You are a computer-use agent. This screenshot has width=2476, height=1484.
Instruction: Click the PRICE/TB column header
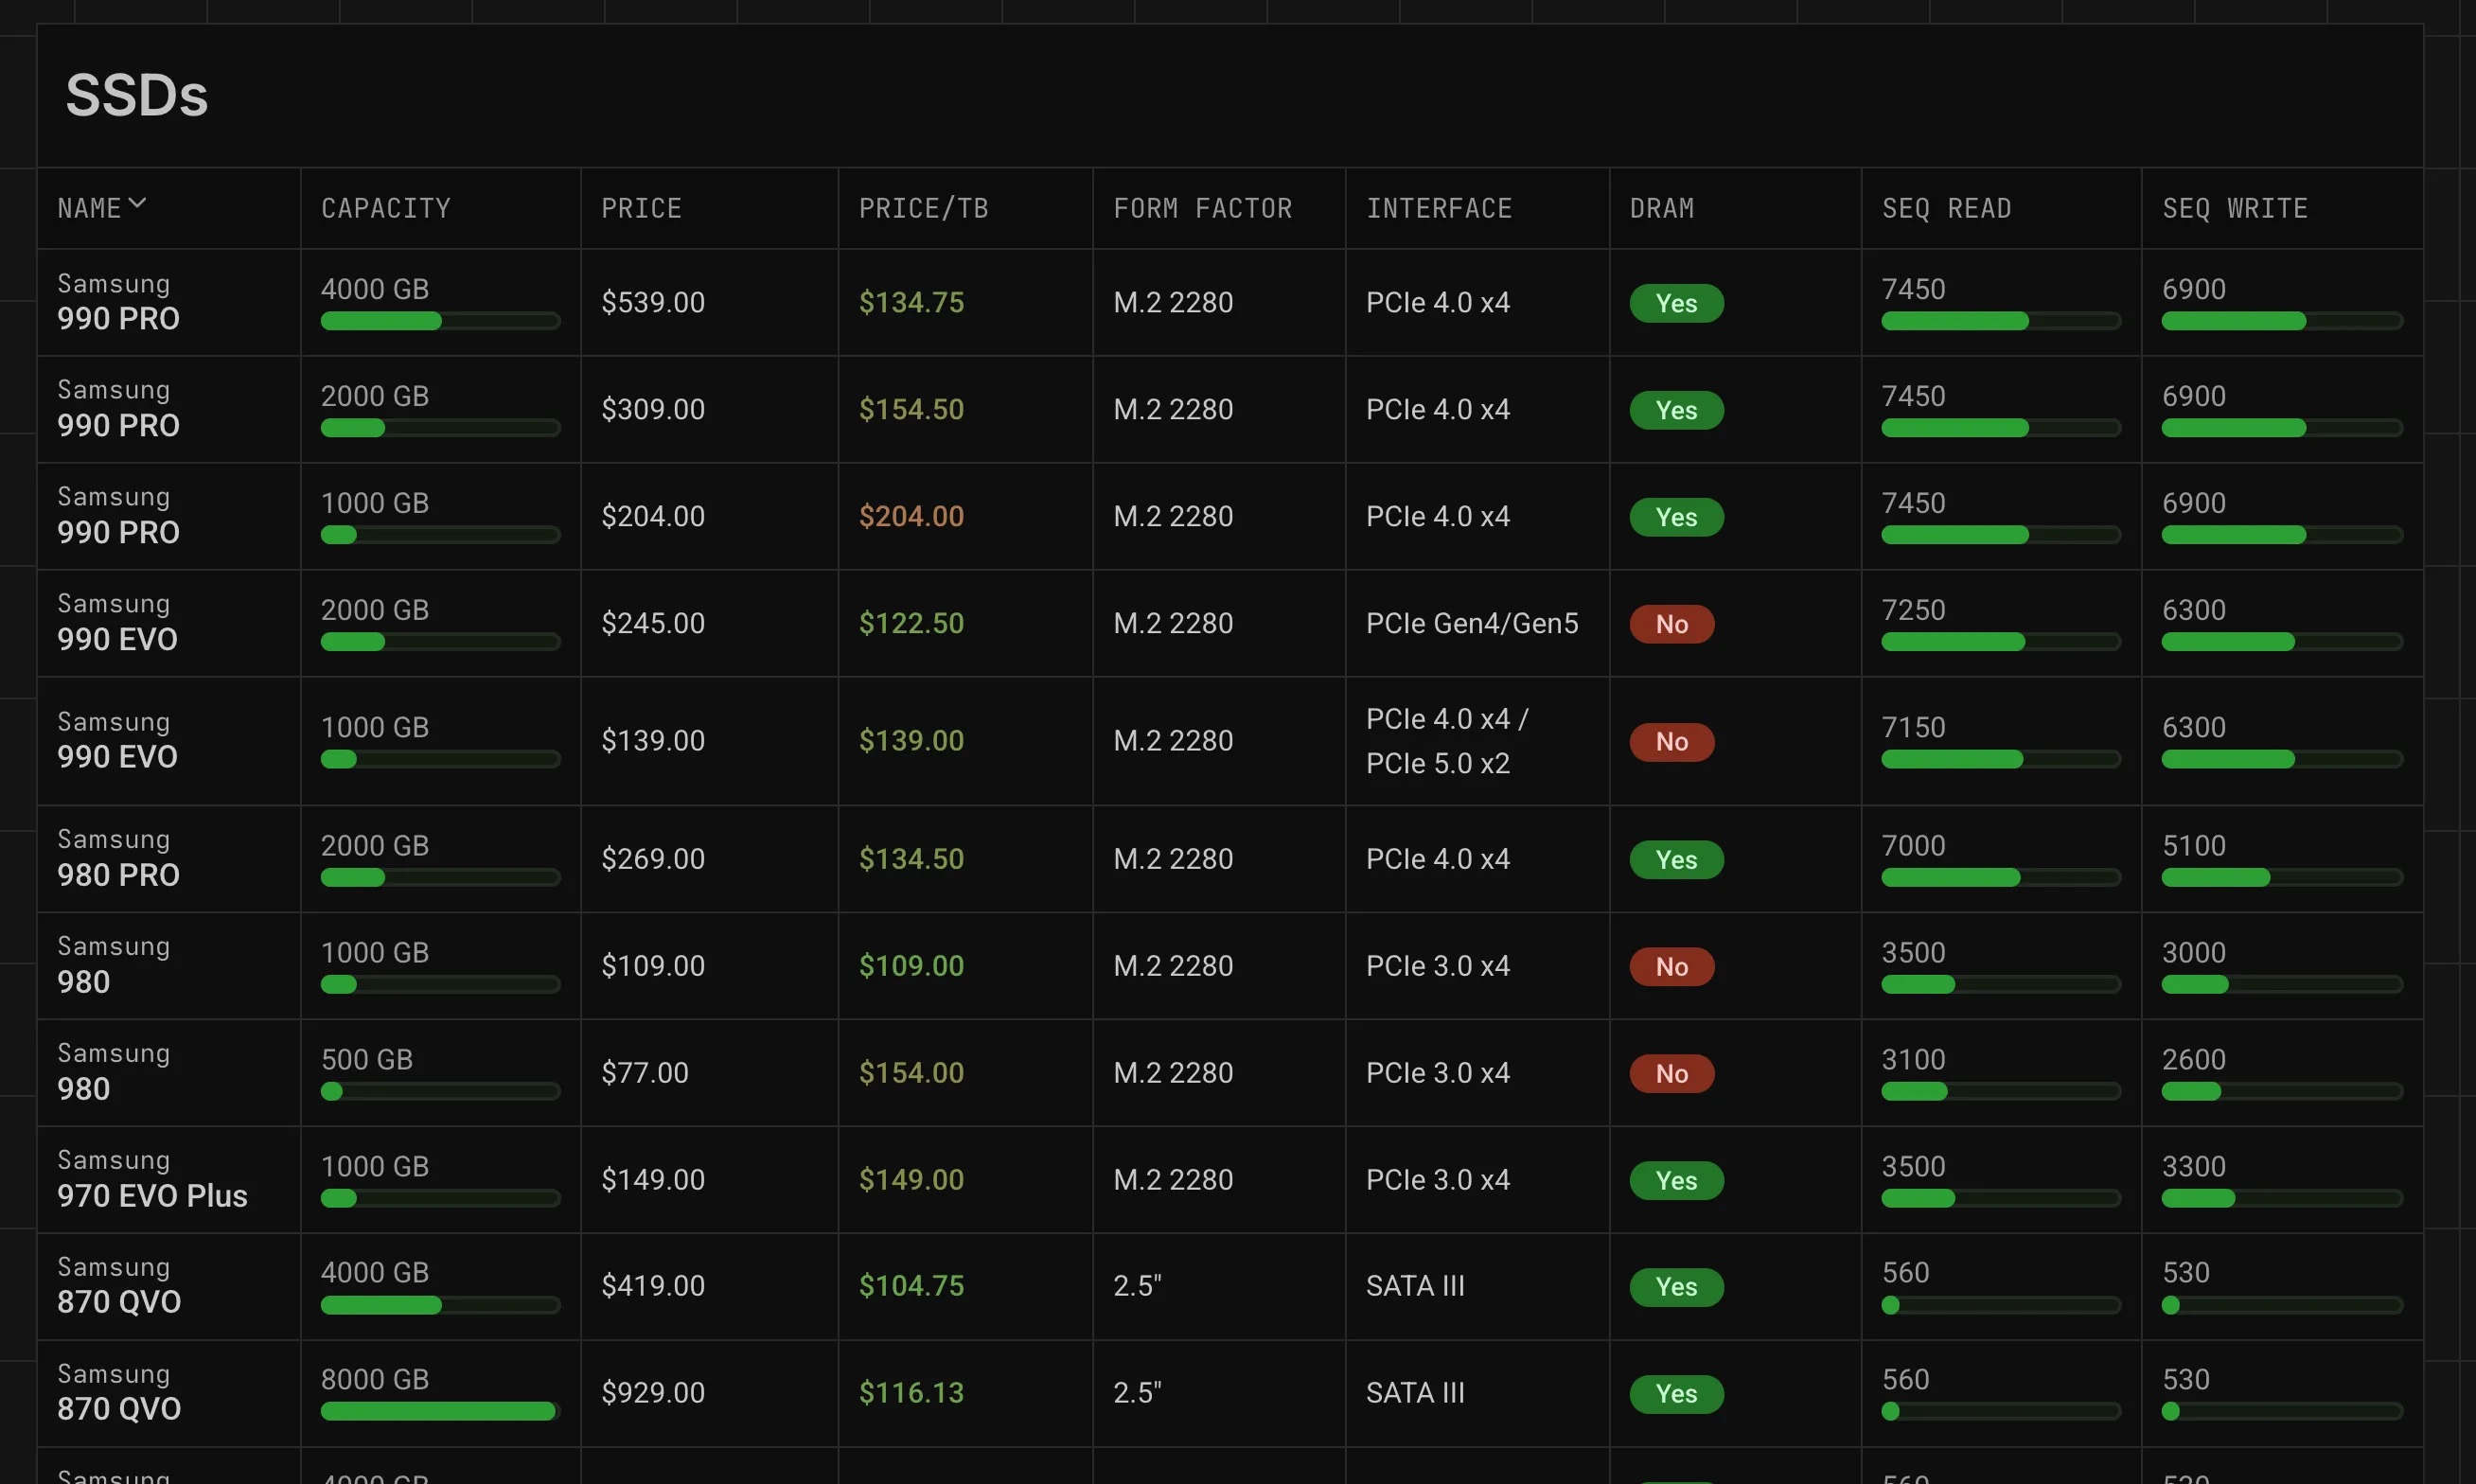pos(923,208)
